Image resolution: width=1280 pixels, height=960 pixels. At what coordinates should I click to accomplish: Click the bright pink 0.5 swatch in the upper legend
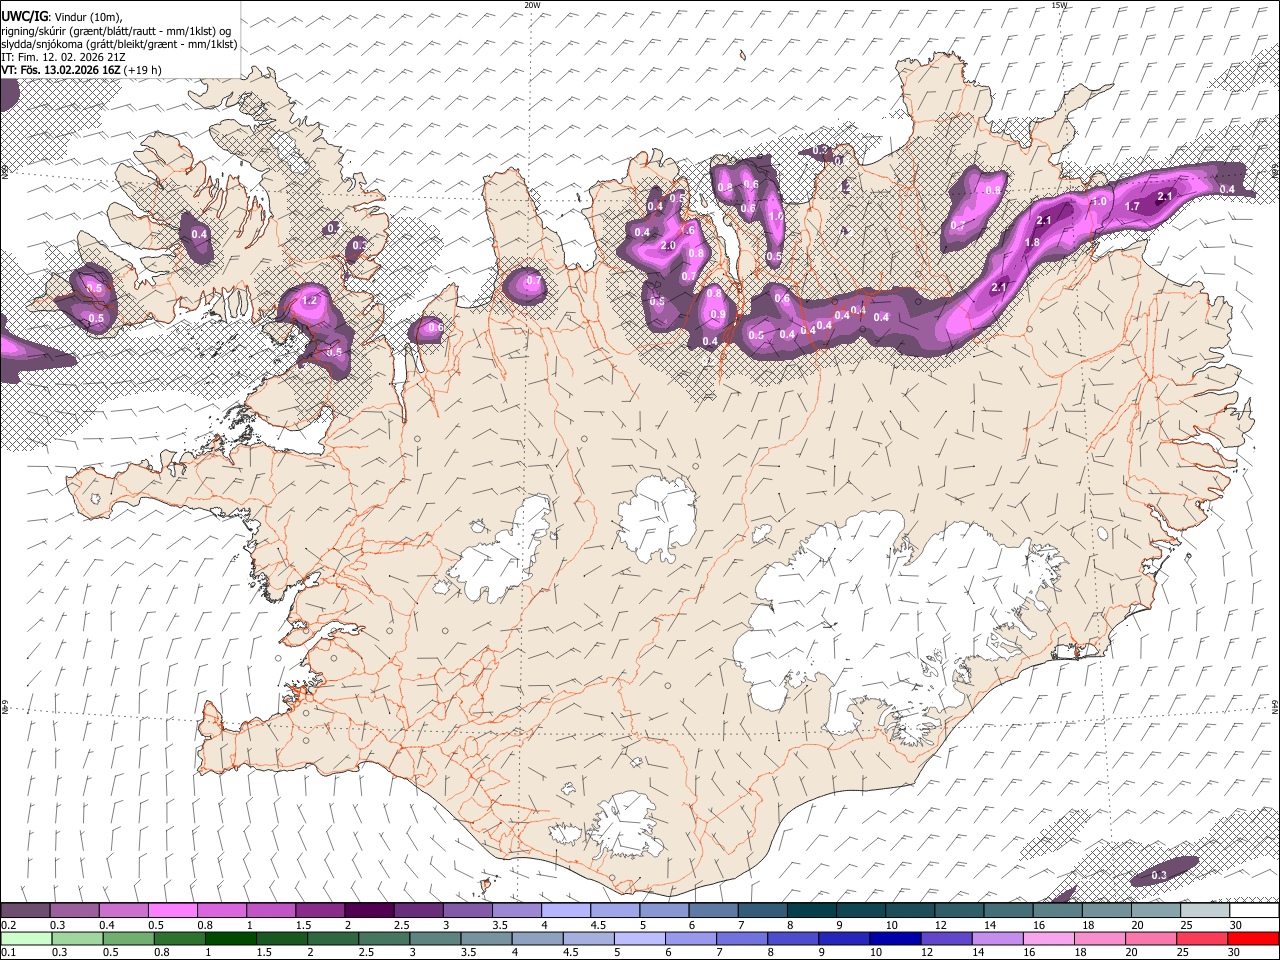tap(172, 910)
